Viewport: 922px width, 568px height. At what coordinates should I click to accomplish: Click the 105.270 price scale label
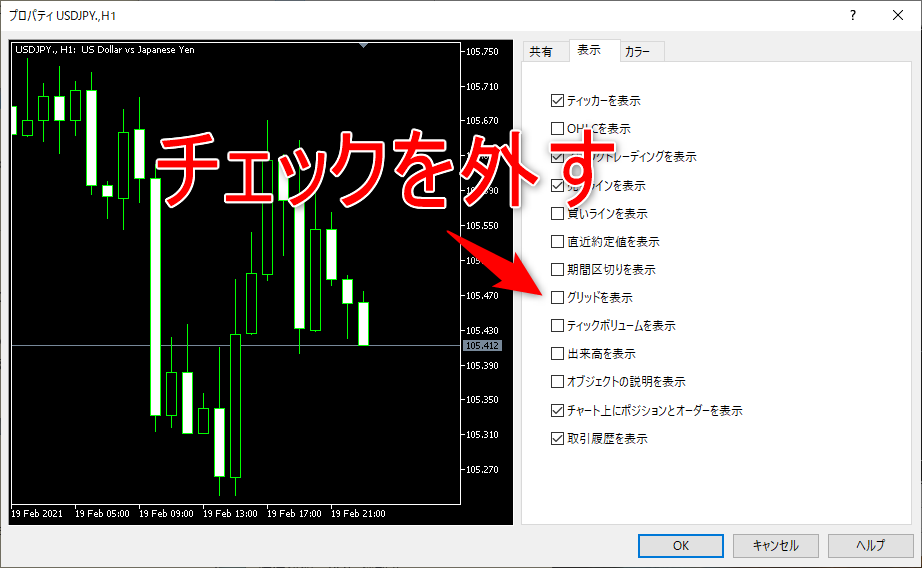pyautogui.click(x=482, y=470)
